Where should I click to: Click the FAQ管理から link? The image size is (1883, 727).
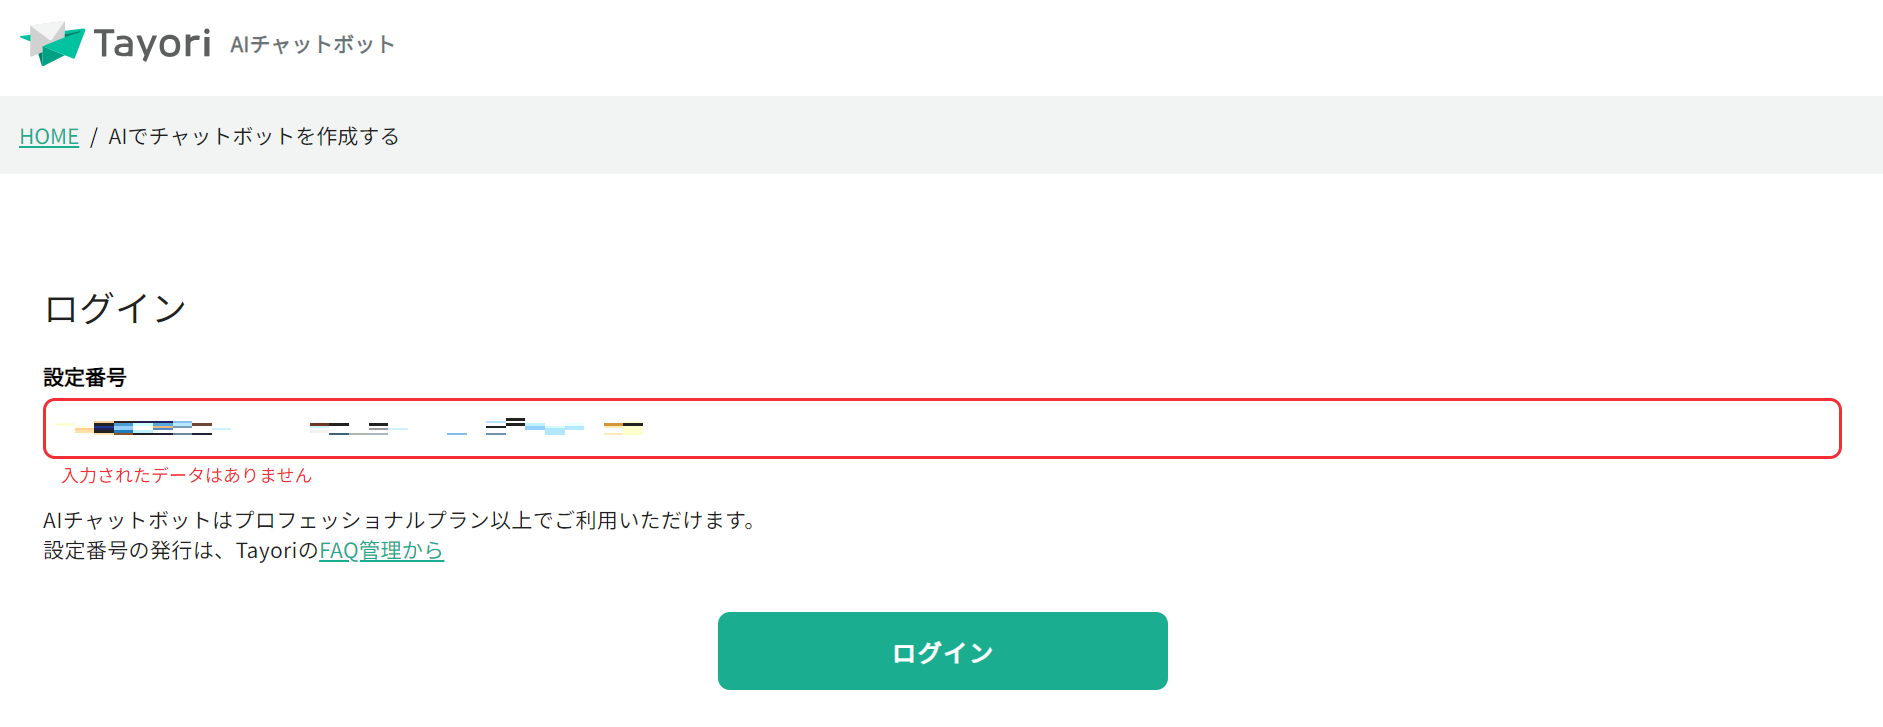(x=382, y=550)
